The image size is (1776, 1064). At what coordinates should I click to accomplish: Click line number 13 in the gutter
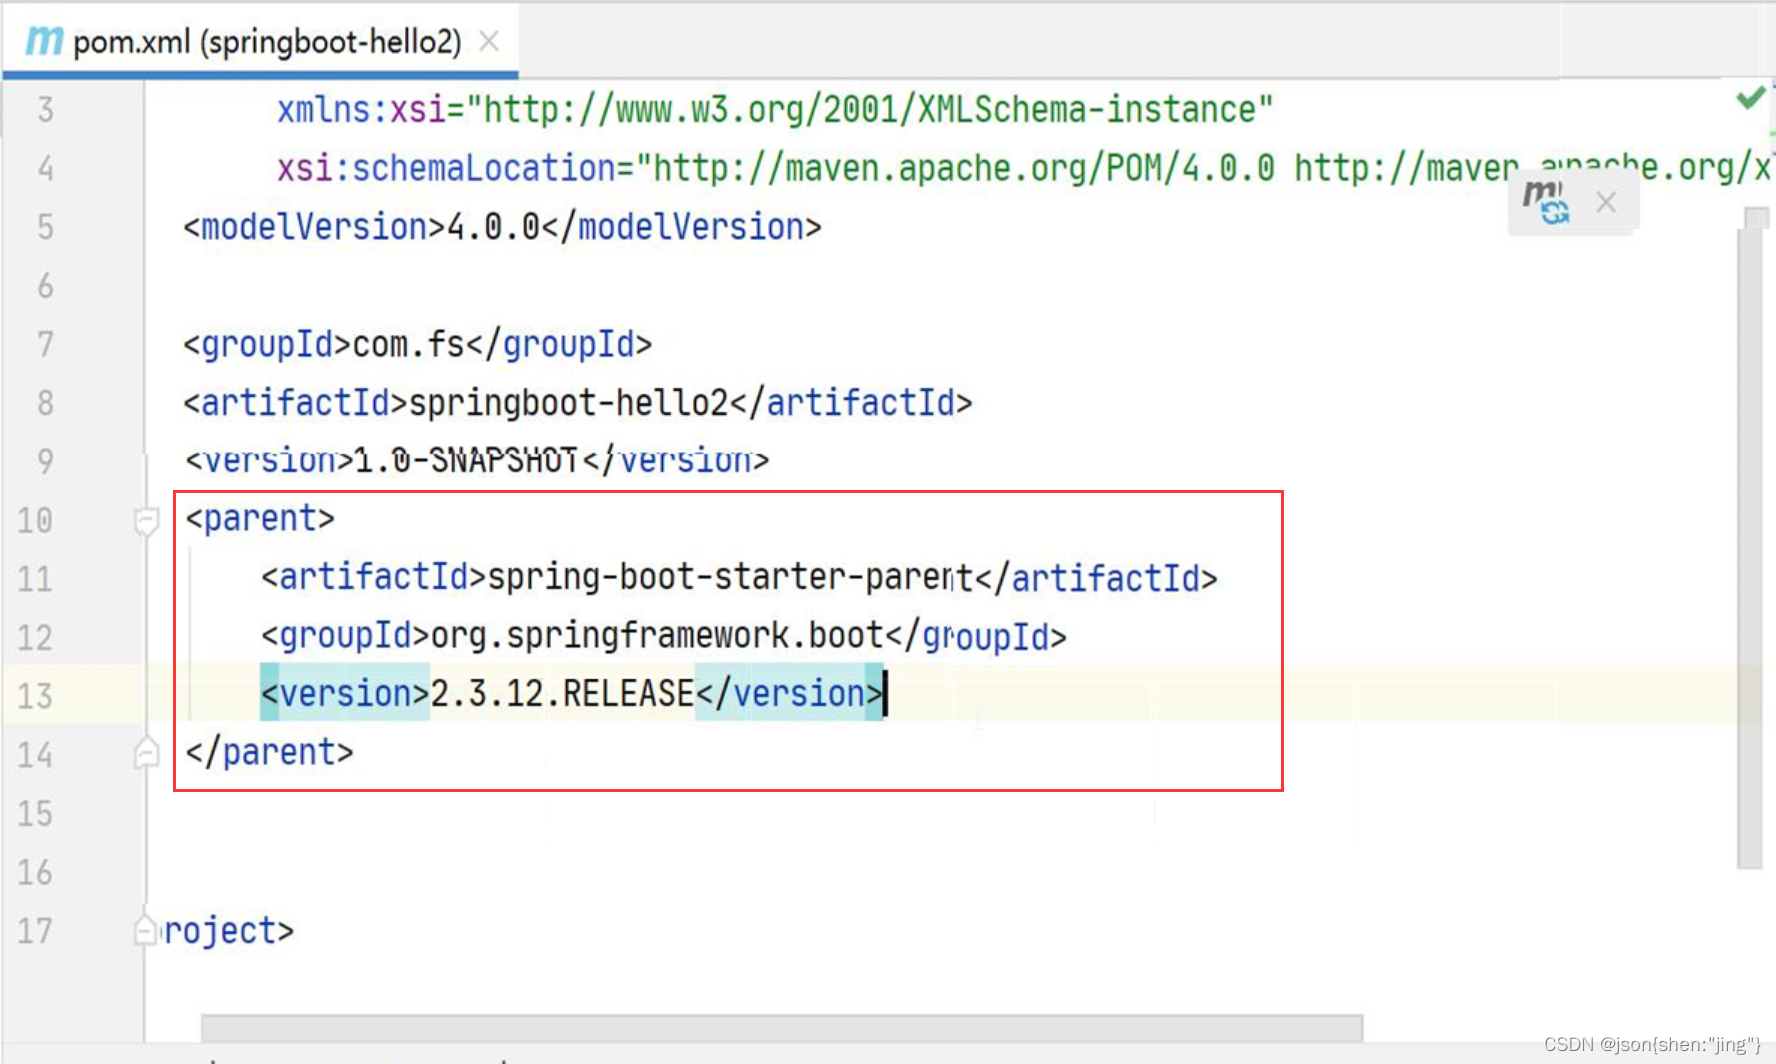(x=33, y=696)
